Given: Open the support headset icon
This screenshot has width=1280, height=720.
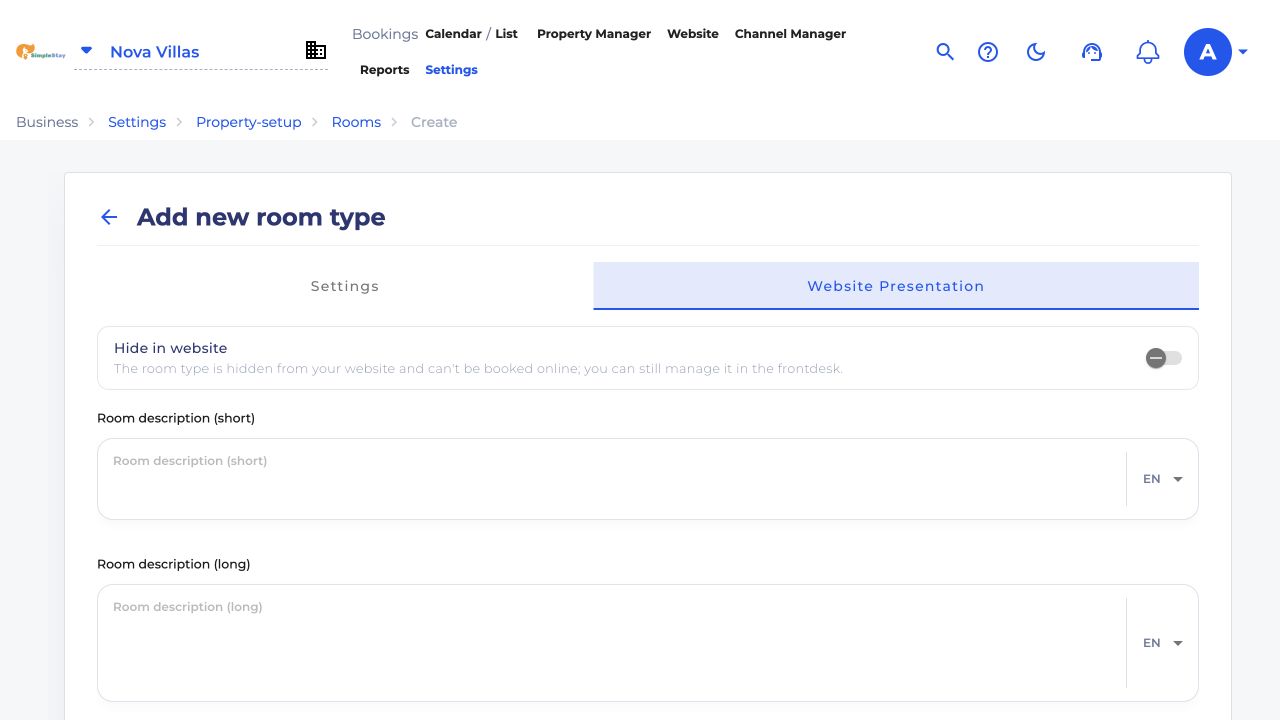Looking at the screenshot, I should coord(1092,52).
